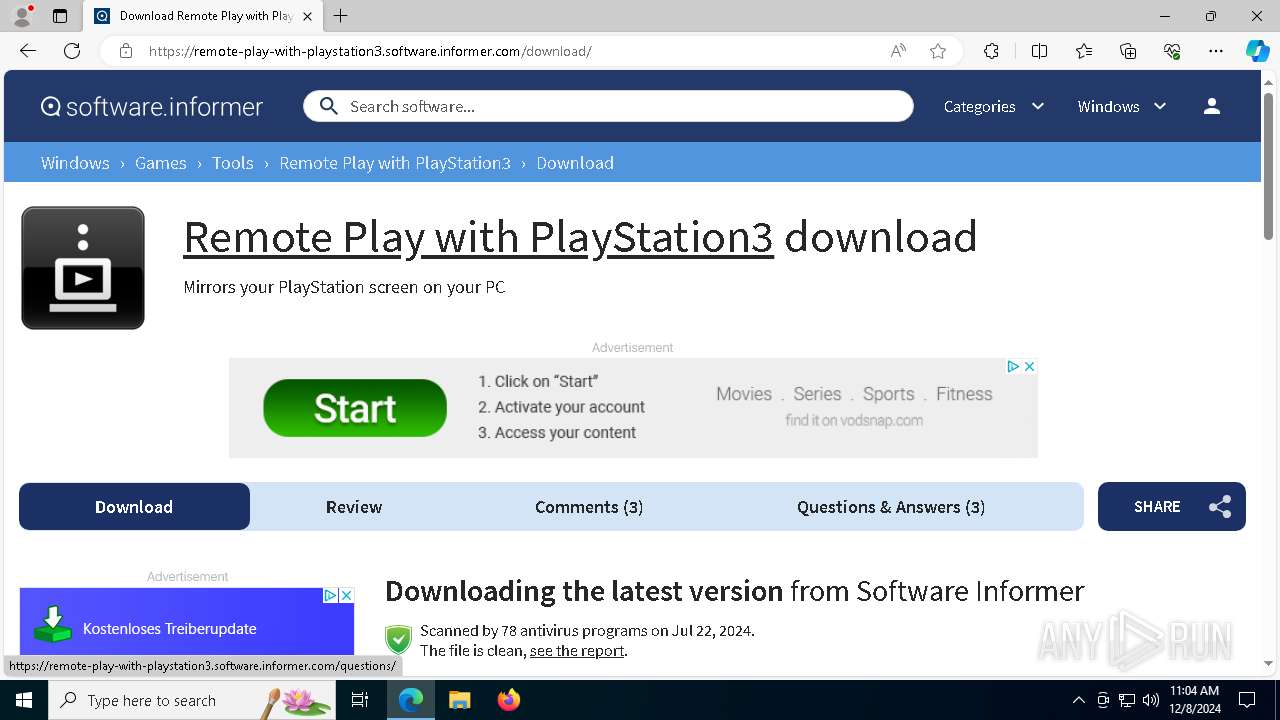Go to software.informer home logo
Screen dimensions: 1280x720
152,106
